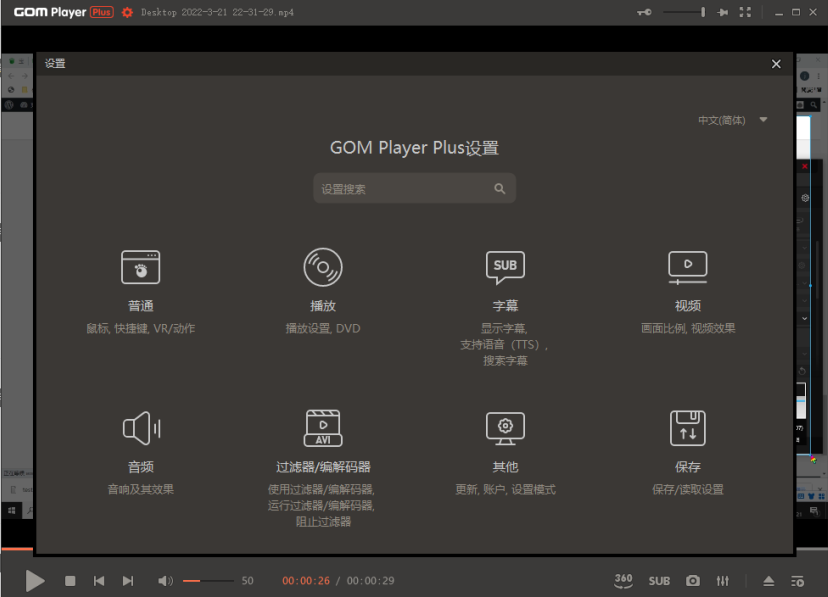
Task: Open the 过滤器/编解码器 AVI icon
Action: pyautogui.click(x=323, y=428)
